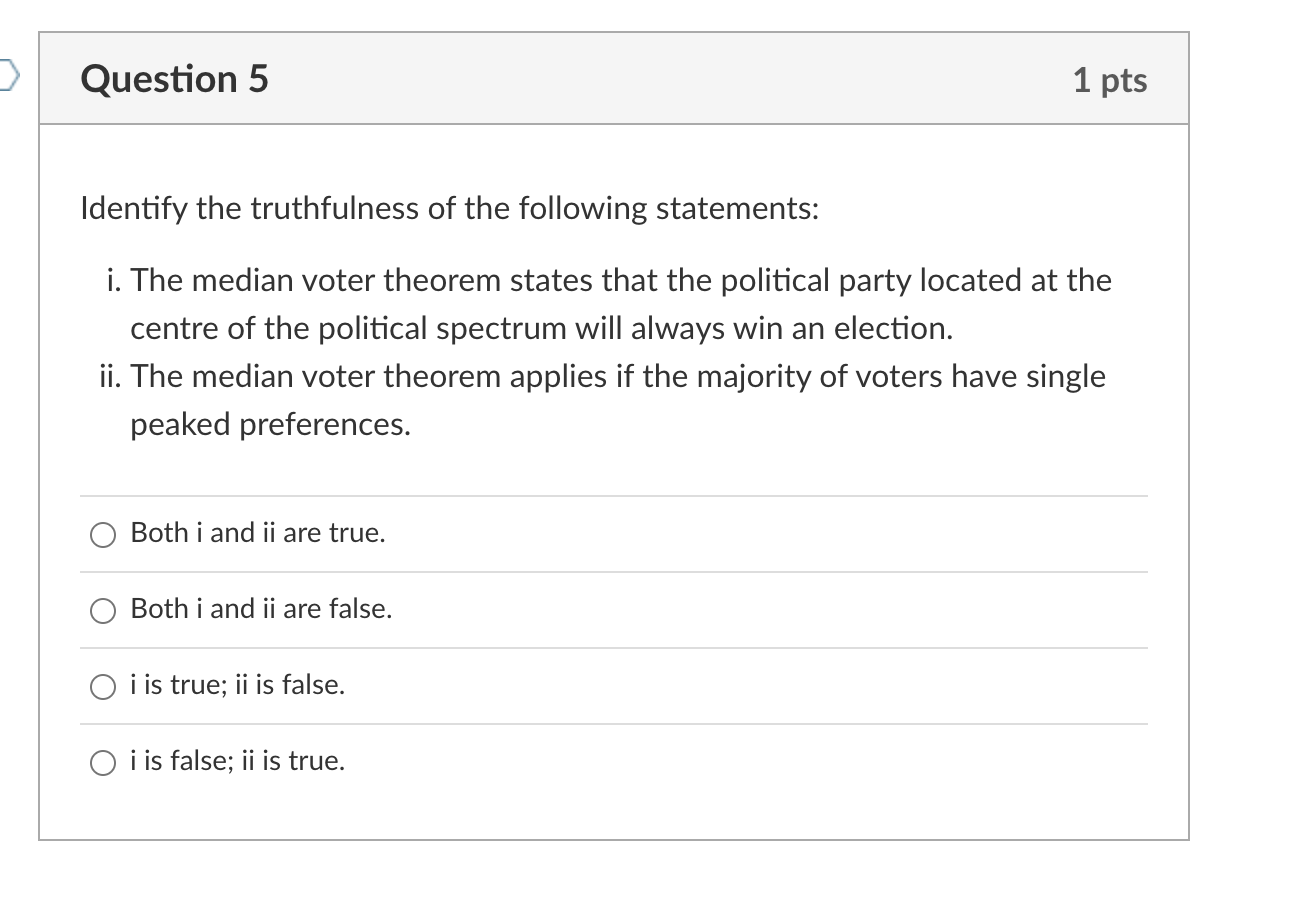Click the Question 5 heading
Viewport: 1310px width, 900px height.
(x=174, y=79)
